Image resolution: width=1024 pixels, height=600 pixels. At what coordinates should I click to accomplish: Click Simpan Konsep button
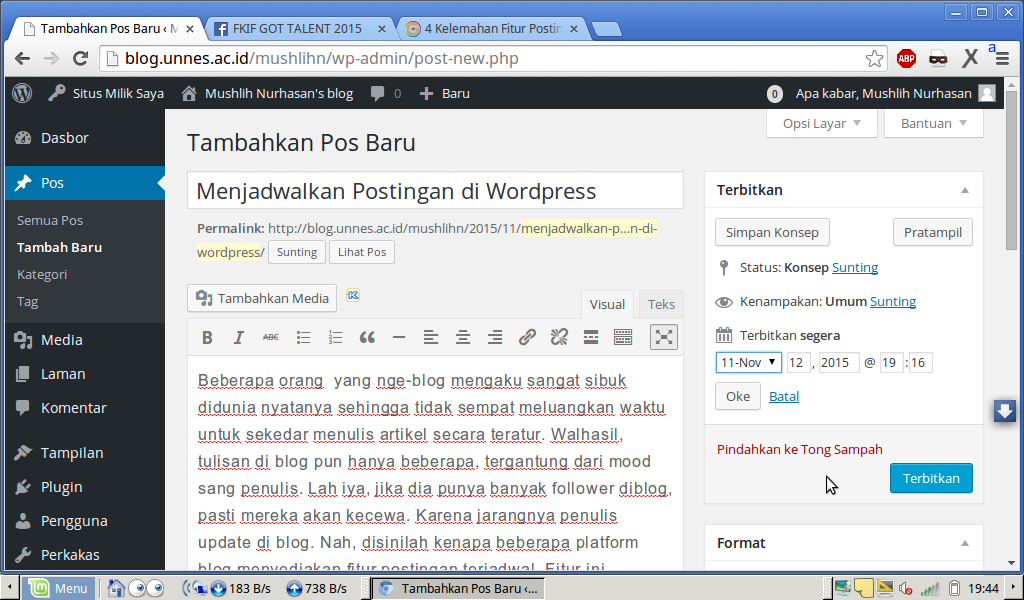pyautogui.click(x=772, y=232)
